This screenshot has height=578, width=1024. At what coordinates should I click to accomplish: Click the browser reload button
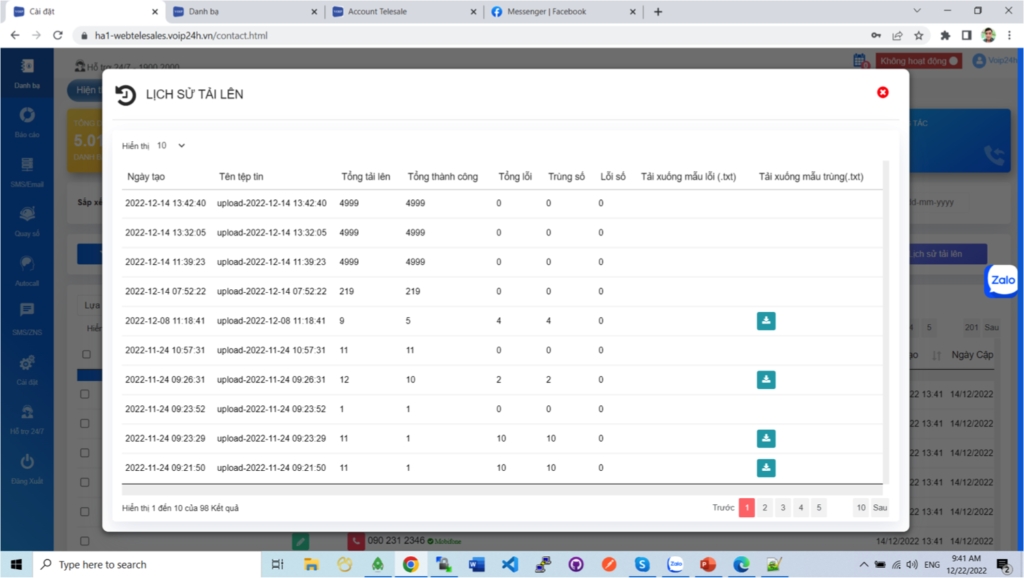57,35
